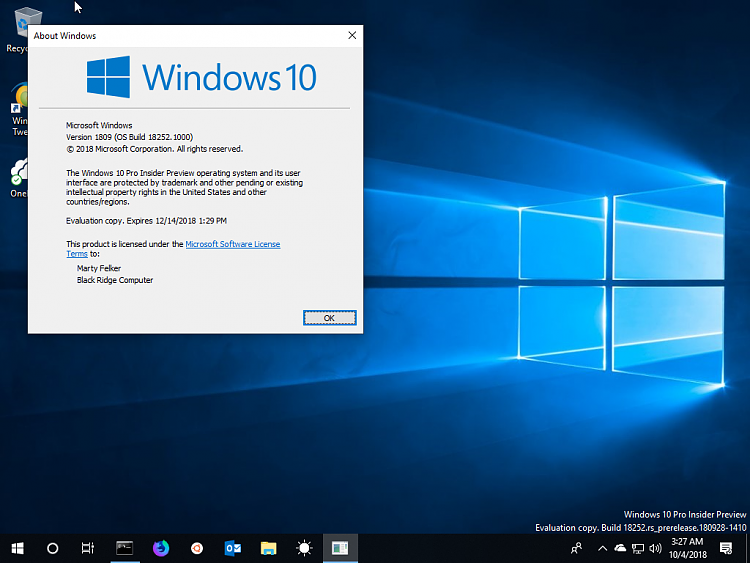Viewport: 750px width, 563px height.
Task: Click OK in the About Windows dialog
Action: click(330, 318)
